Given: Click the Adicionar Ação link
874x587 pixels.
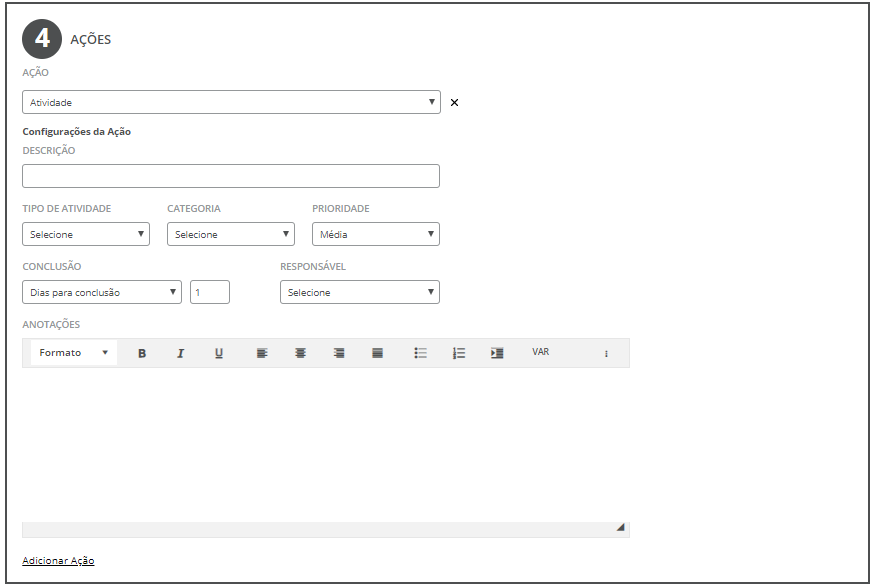Looking at the screenshot, I should pyautogui.click(x=59, y=561).
